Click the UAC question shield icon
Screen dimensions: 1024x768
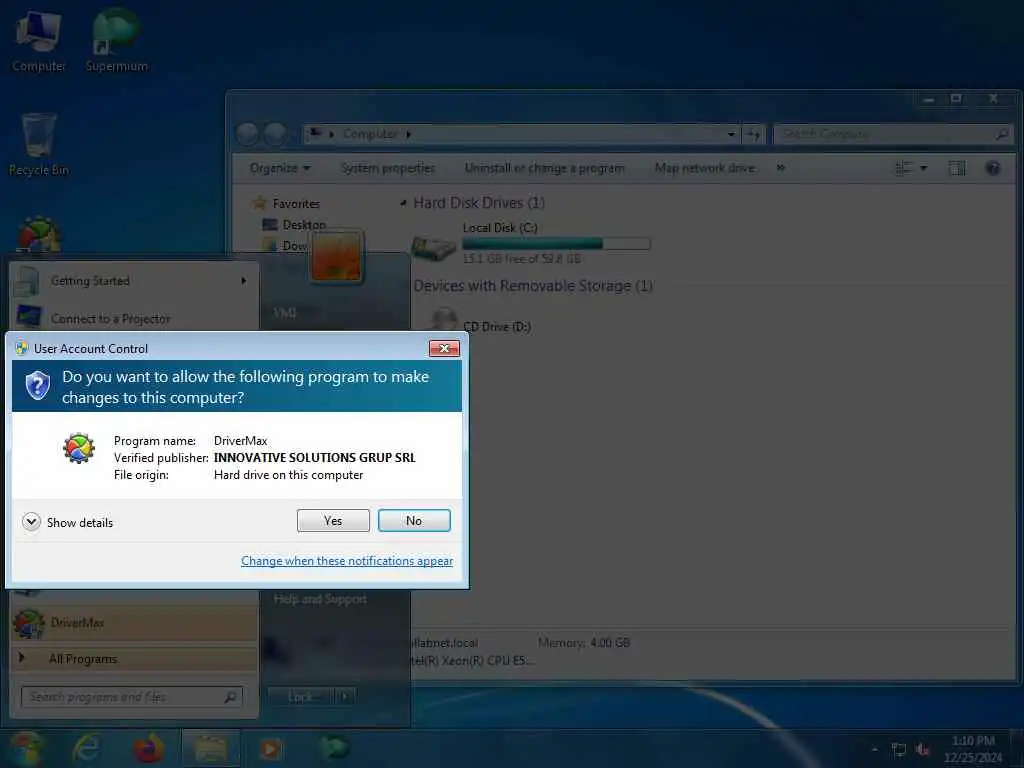tap(38, 385)
